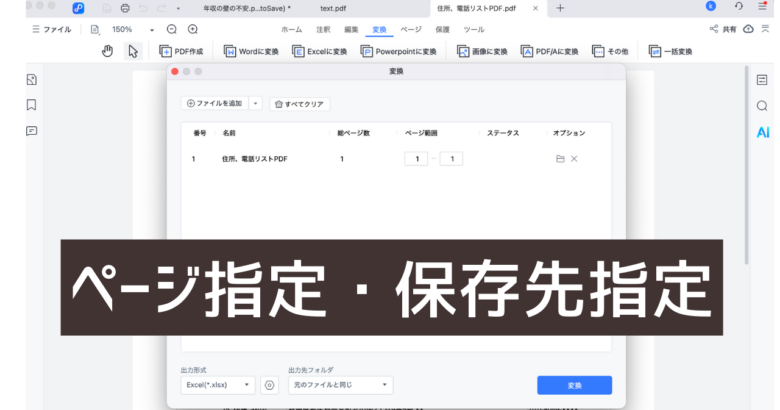The height and width of the screenshot is (410, 780).
Task: Expand the arrow next to ファイルを追加
Action: (256, 103)
